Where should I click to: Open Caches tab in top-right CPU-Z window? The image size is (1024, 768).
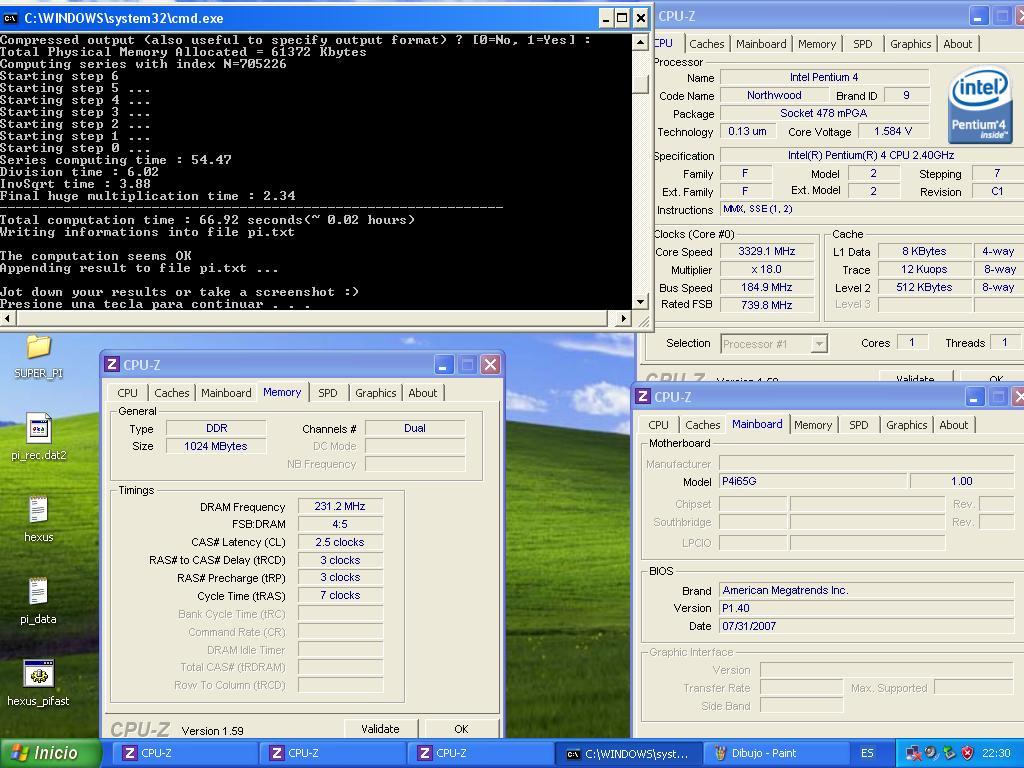pos(707,44)
